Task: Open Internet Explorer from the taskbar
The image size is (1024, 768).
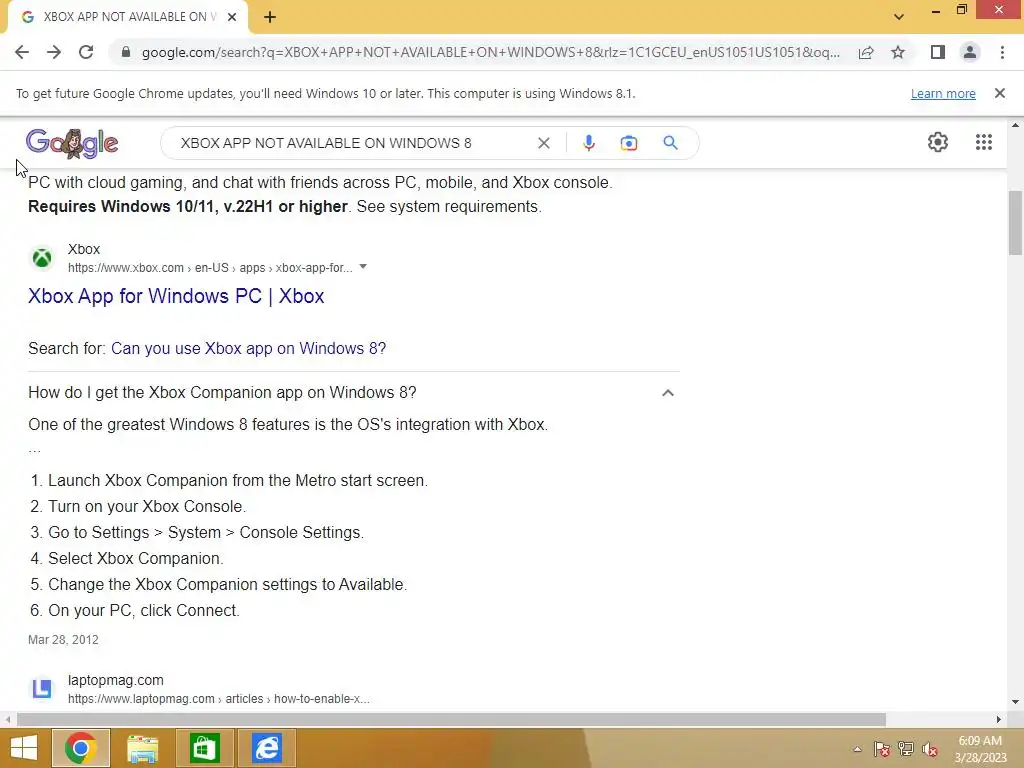Action: pos(267,748)
